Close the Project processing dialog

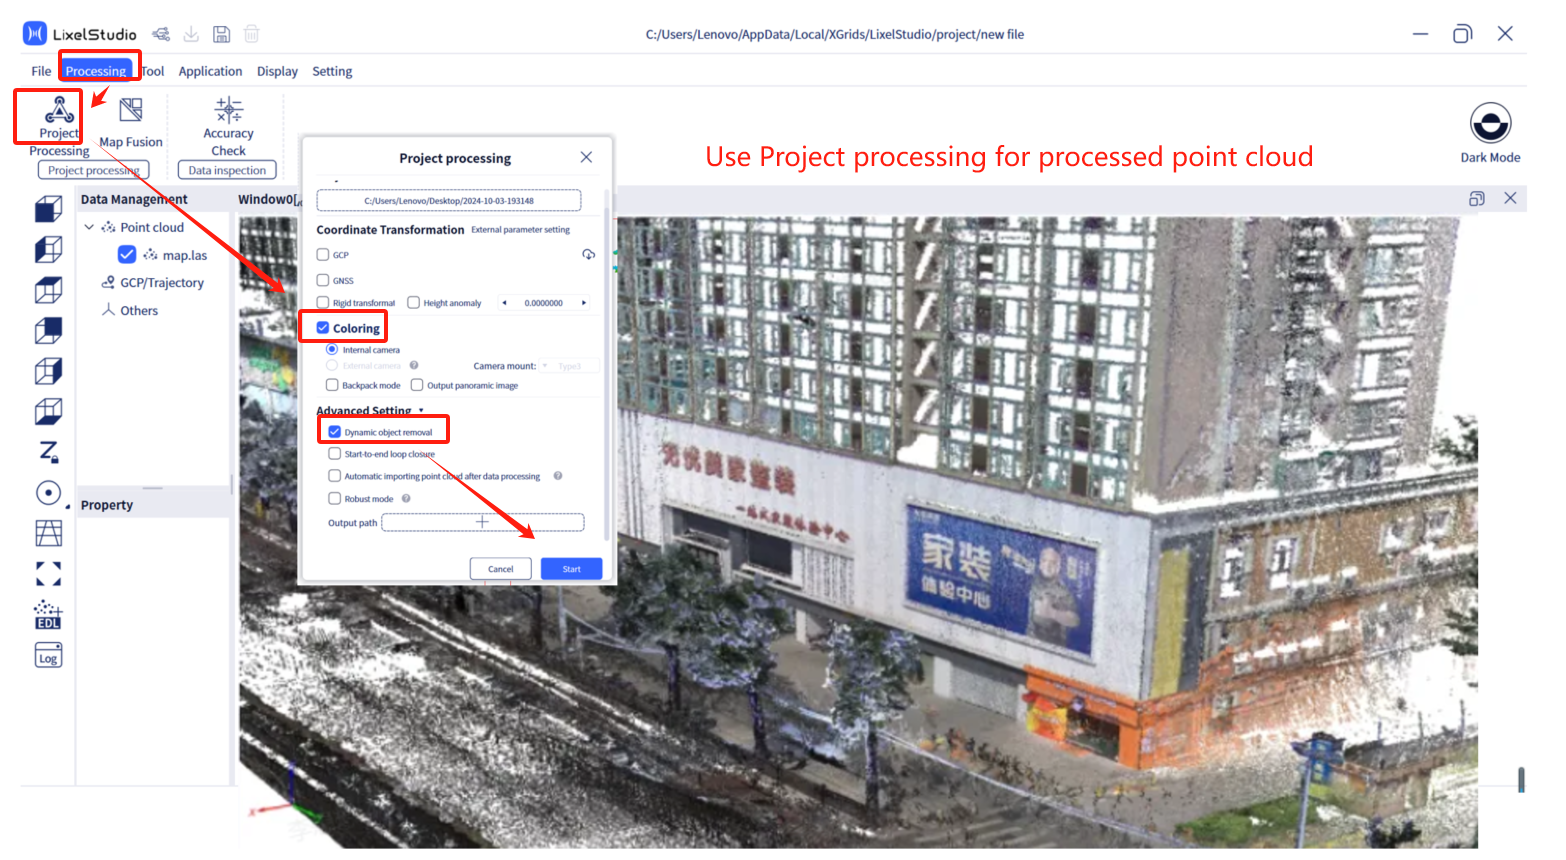pyautogui.click(x=586, y=157)
